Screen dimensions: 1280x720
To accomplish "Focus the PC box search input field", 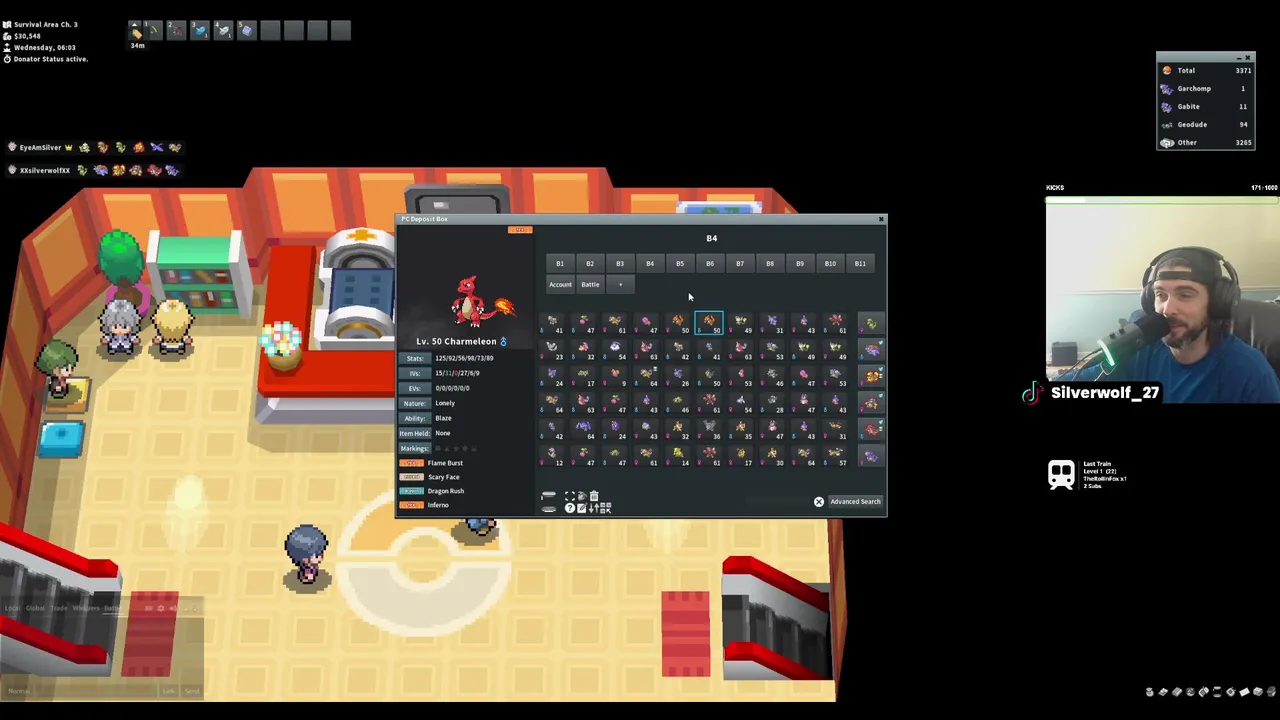I will 778,502.
